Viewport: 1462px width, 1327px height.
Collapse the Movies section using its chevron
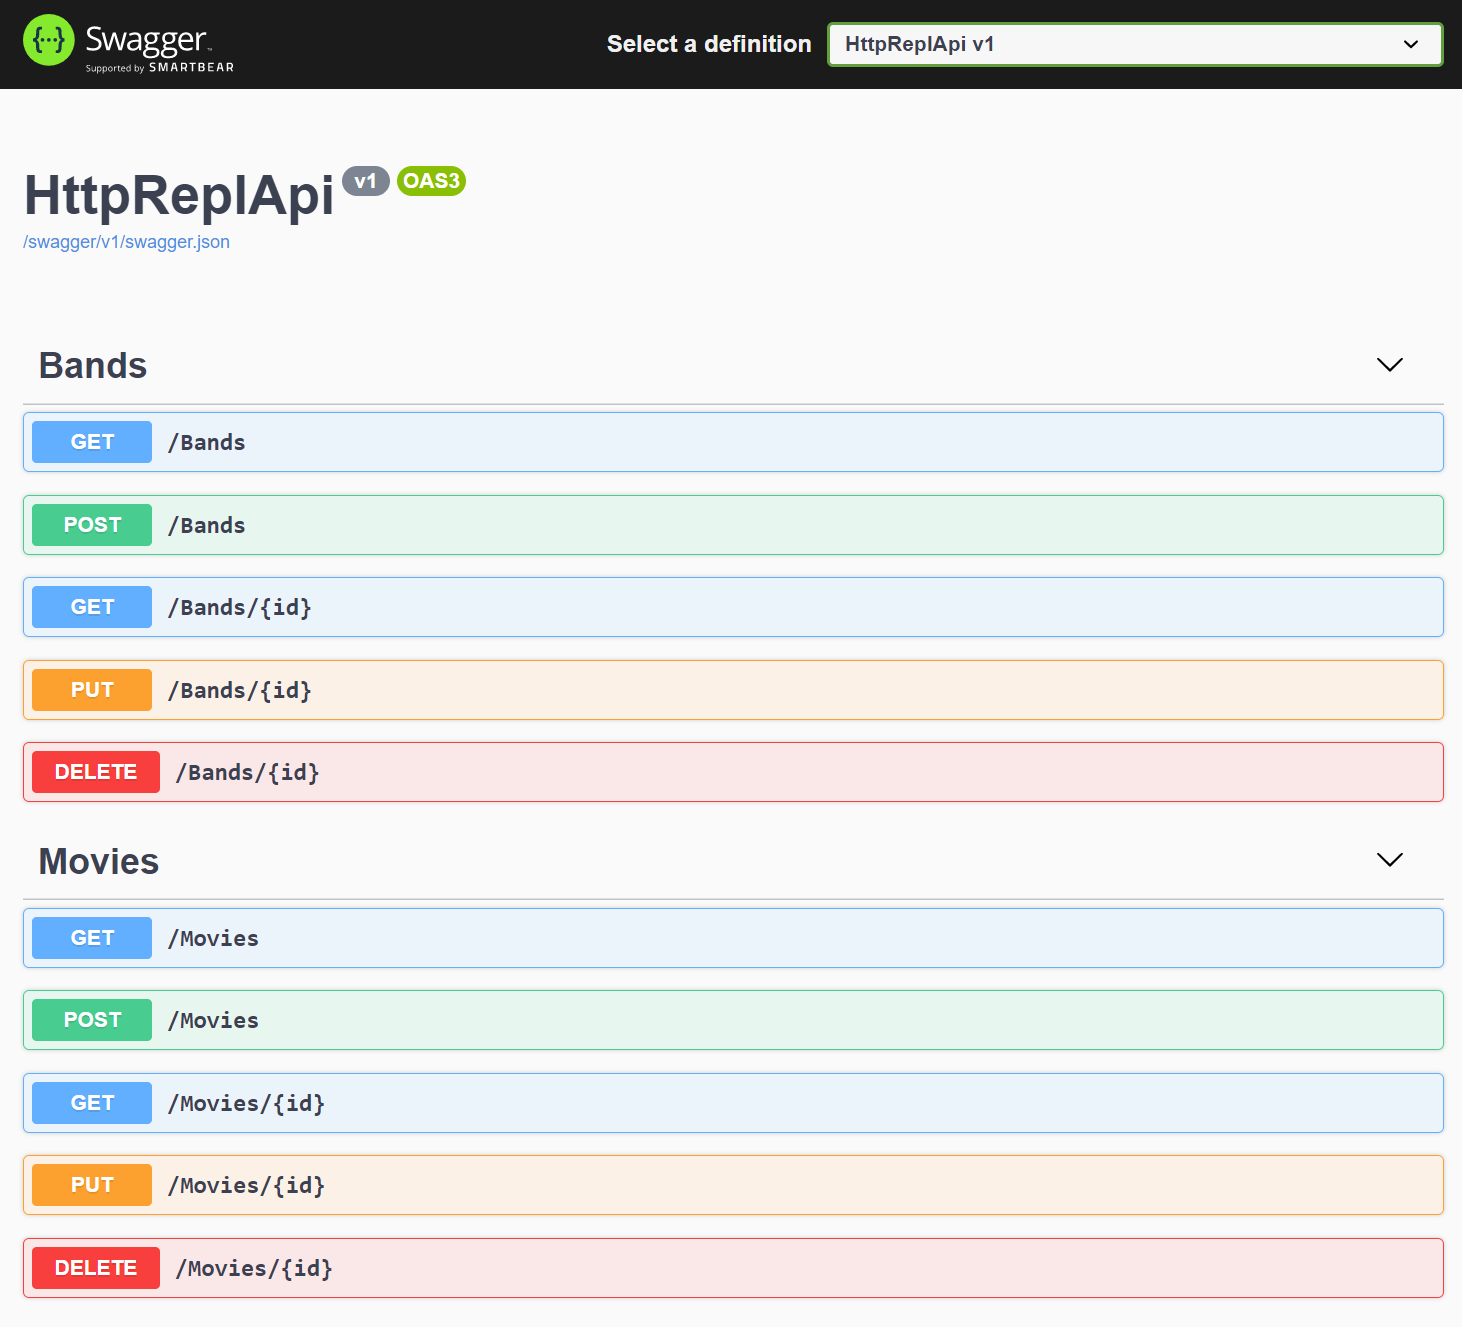click(1388, 860)
